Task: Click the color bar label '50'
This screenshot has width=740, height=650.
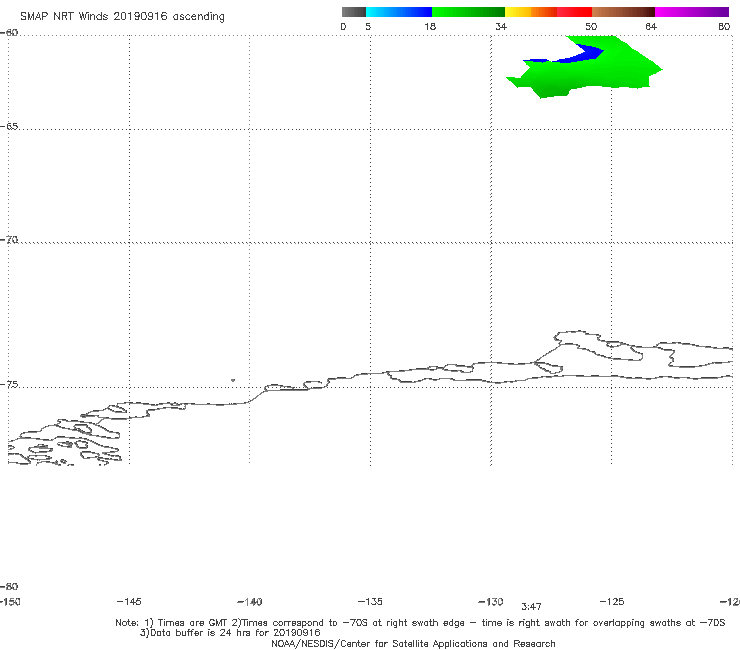Action: pyautogui.click(x=591, y=27)
